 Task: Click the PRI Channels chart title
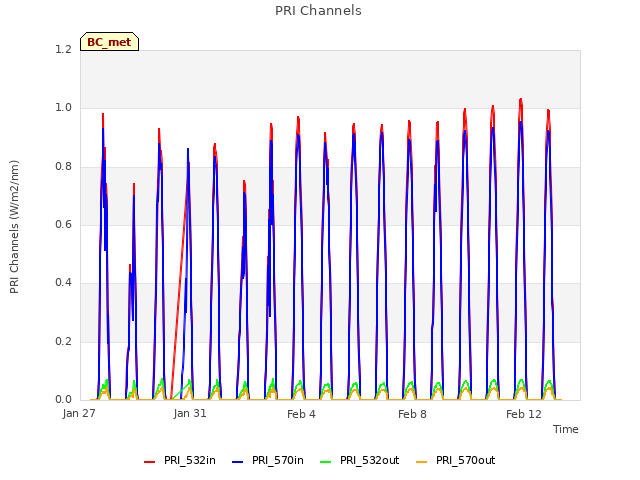(318, 11)
